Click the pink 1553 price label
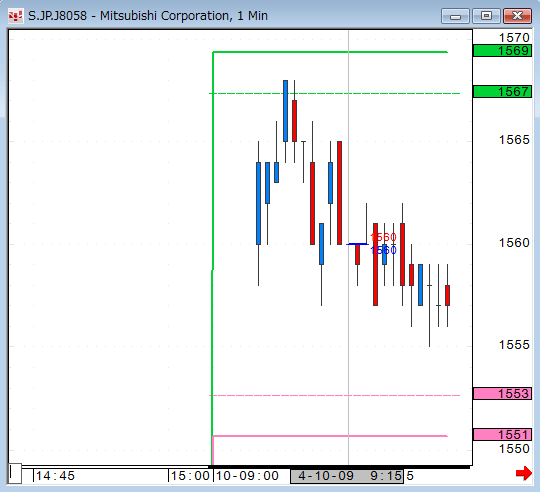 502,394
